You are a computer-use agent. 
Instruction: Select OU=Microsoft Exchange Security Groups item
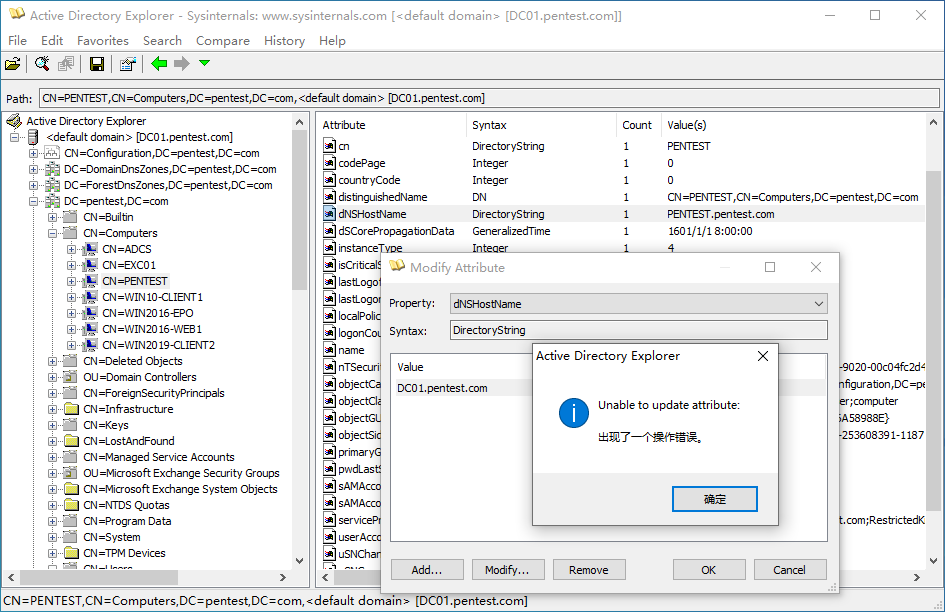tap(181, 473)
